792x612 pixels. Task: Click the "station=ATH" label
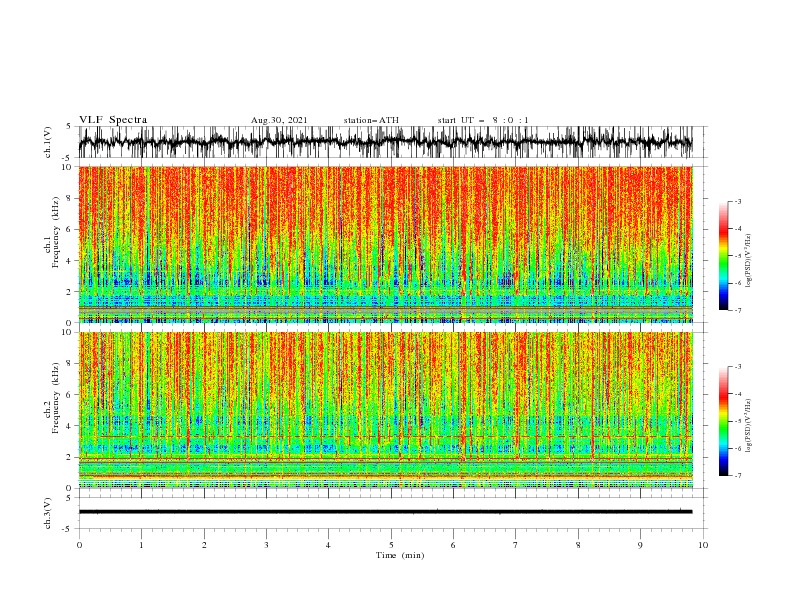(371, 120)
